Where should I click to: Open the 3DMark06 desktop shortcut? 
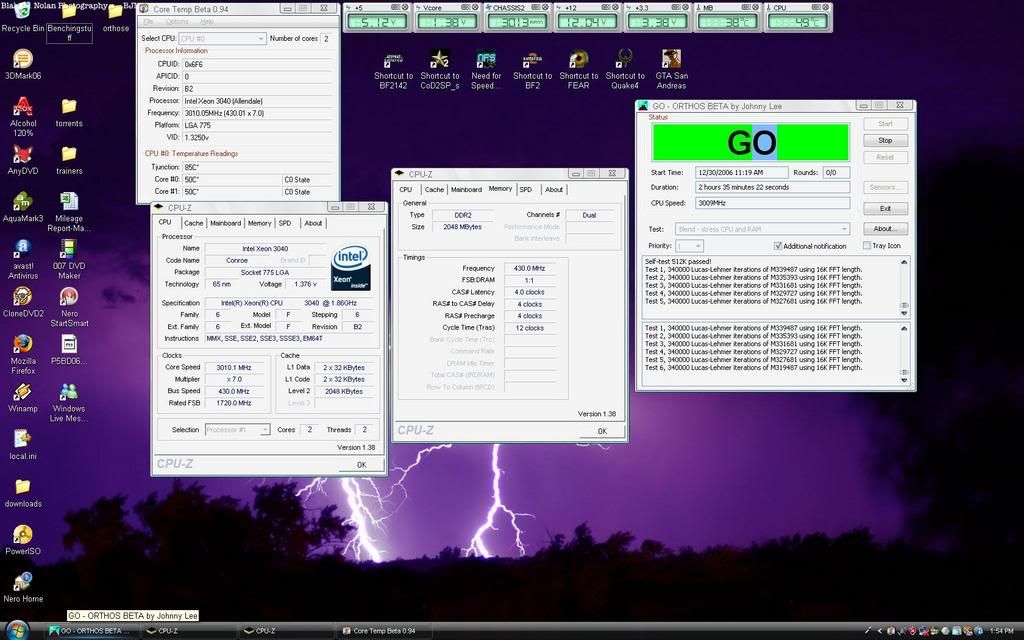pyautogui.click(x=23, y=65)
